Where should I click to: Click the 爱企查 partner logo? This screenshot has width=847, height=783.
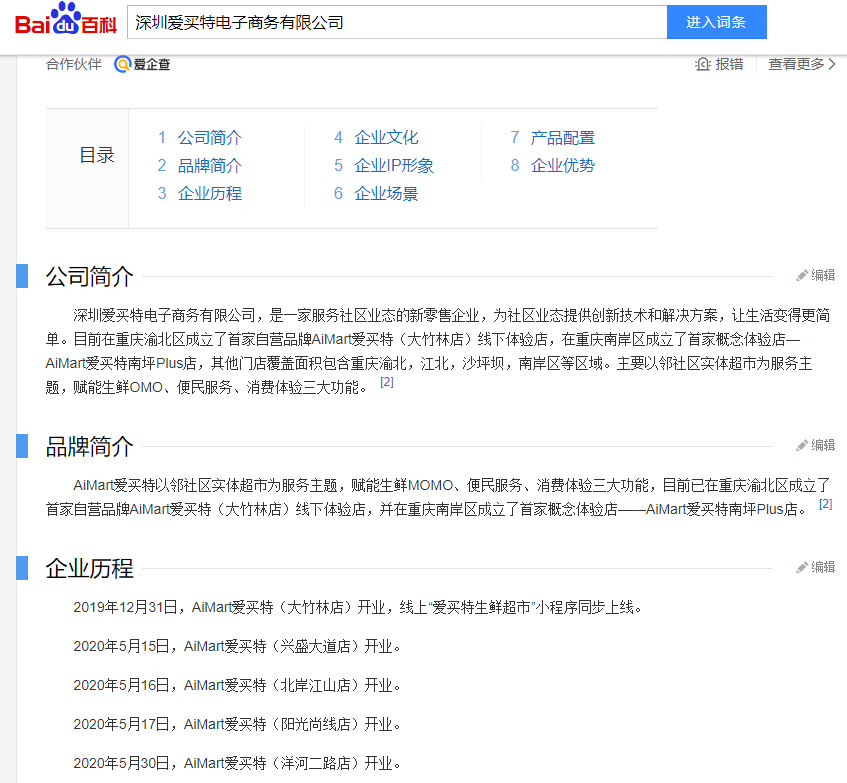[x=142, y=64]
